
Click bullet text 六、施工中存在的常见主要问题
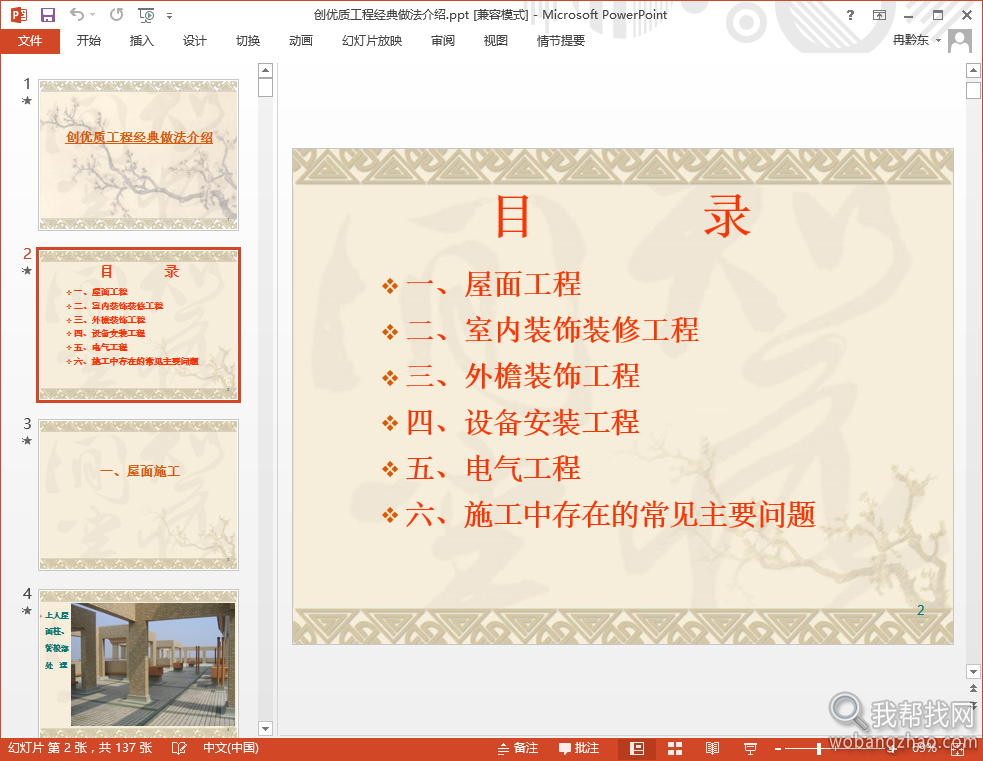click(x=610, y=515)
